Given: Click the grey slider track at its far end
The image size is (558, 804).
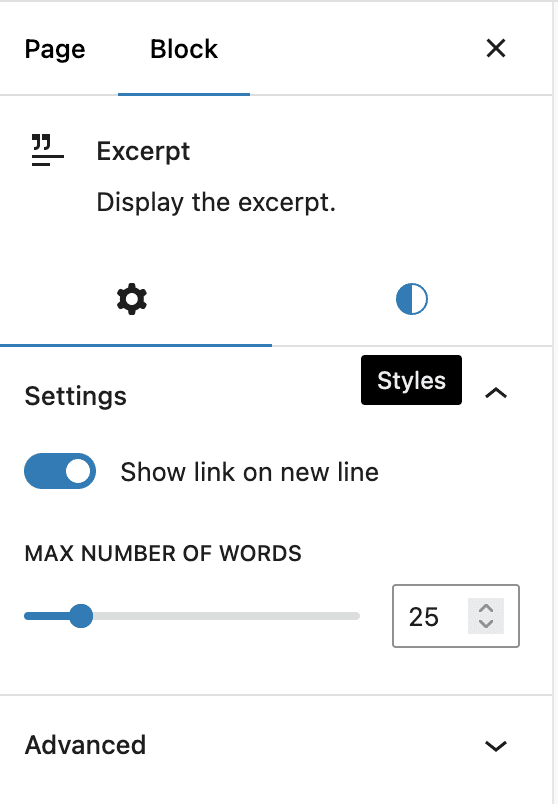Looking at the screenshot, I should (x=354, y=616).
